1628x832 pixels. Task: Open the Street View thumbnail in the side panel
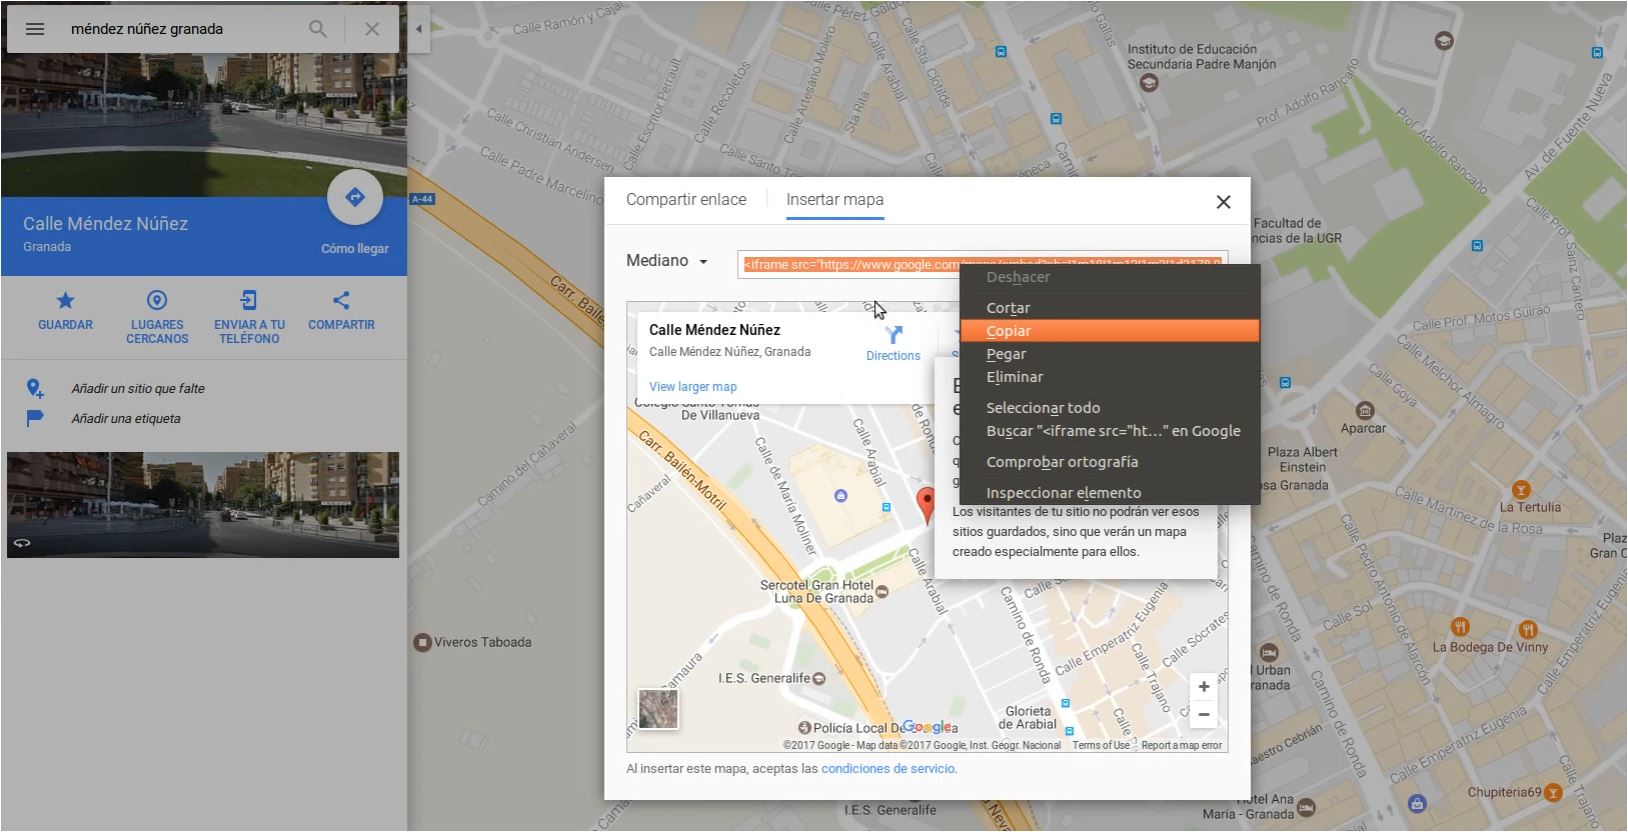[203, 505]
